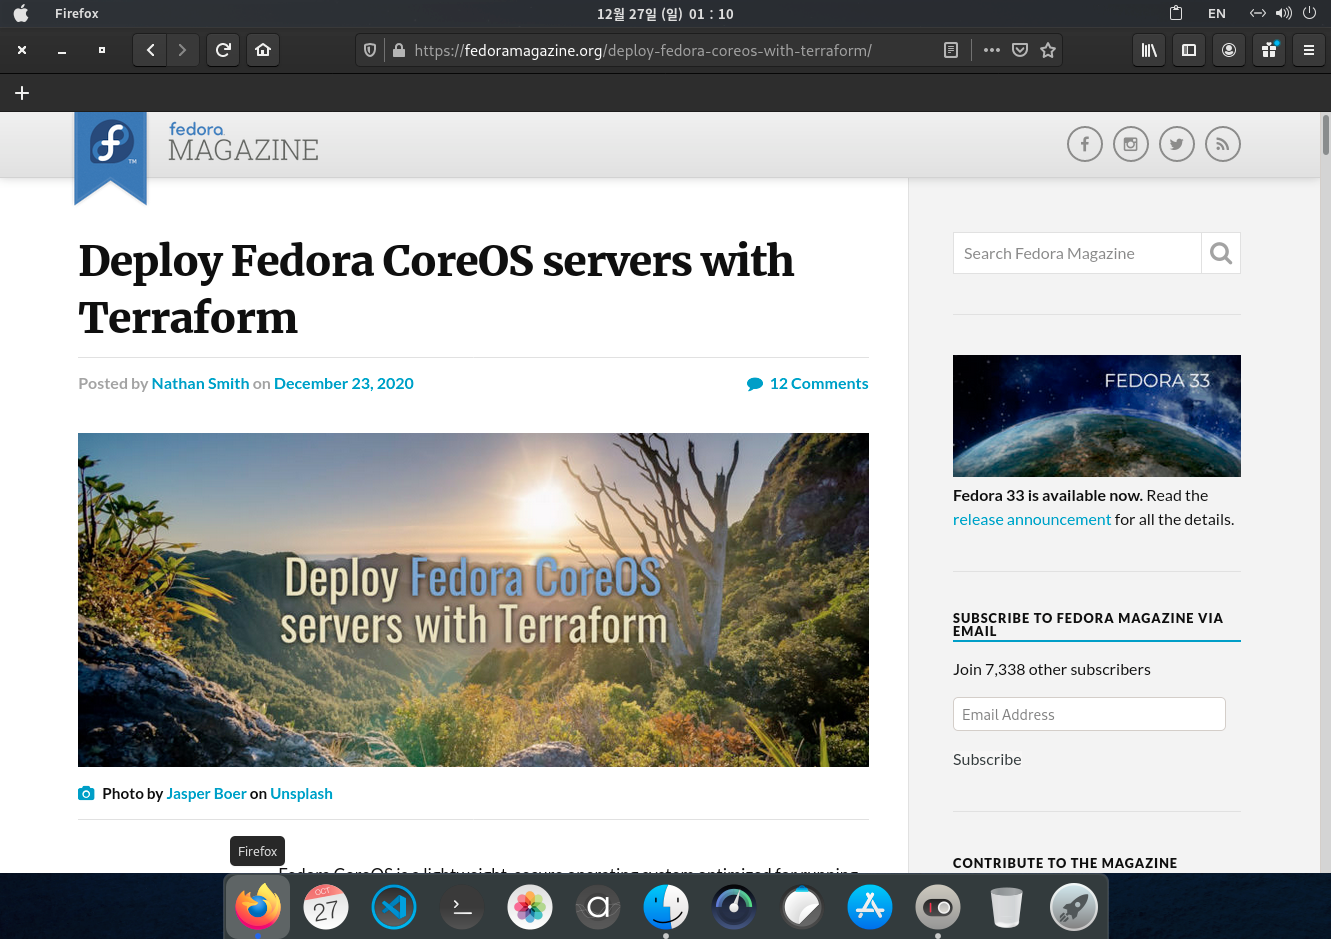Open the Unsplash link
The width and height of the screenshot is (1331, 939).
click(301, 793)
